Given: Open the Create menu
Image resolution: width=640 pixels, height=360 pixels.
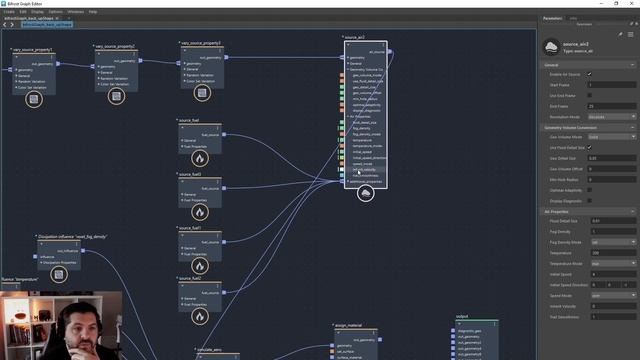Looking at the screenshot, I should (x=9, y=12).
